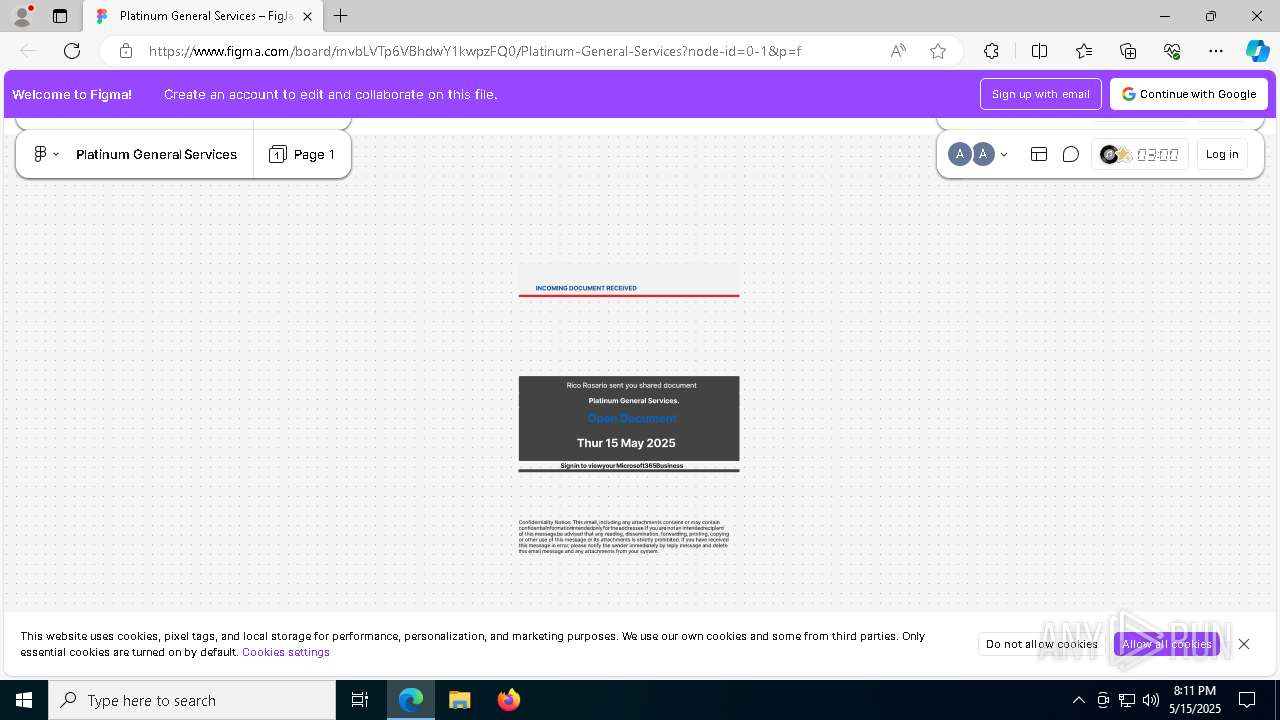Click Do not allow cookies
1280x720 pixels.
[1042, 644]
